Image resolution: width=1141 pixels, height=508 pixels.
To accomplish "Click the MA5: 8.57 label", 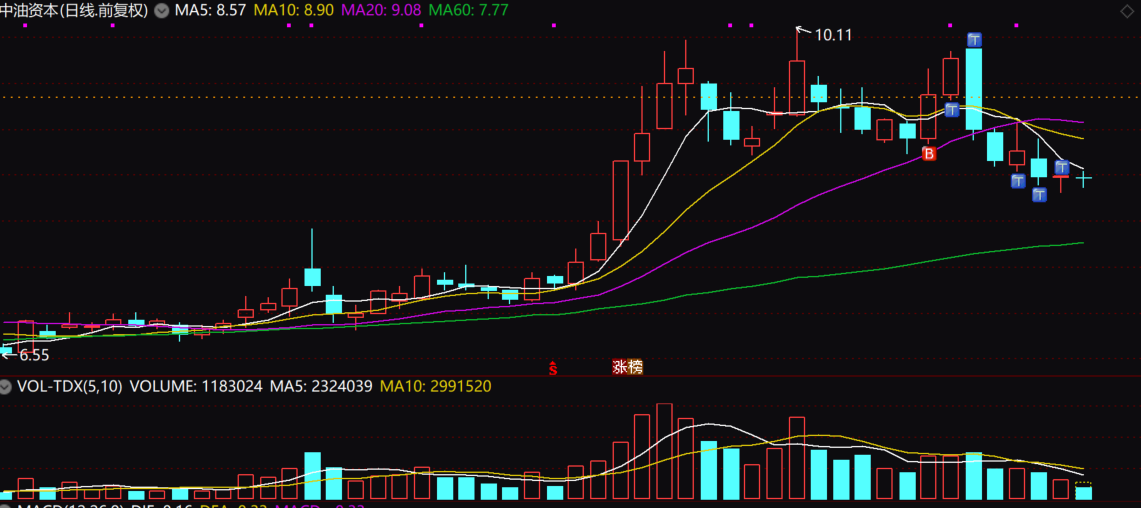I will [210, 11].
